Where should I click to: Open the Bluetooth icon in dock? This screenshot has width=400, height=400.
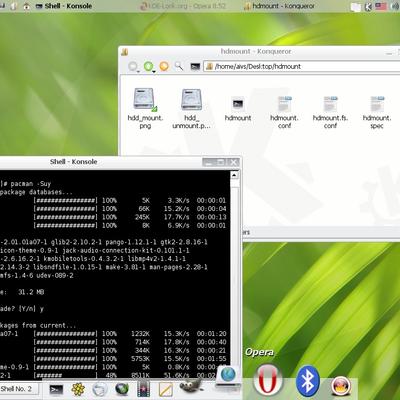307,381
